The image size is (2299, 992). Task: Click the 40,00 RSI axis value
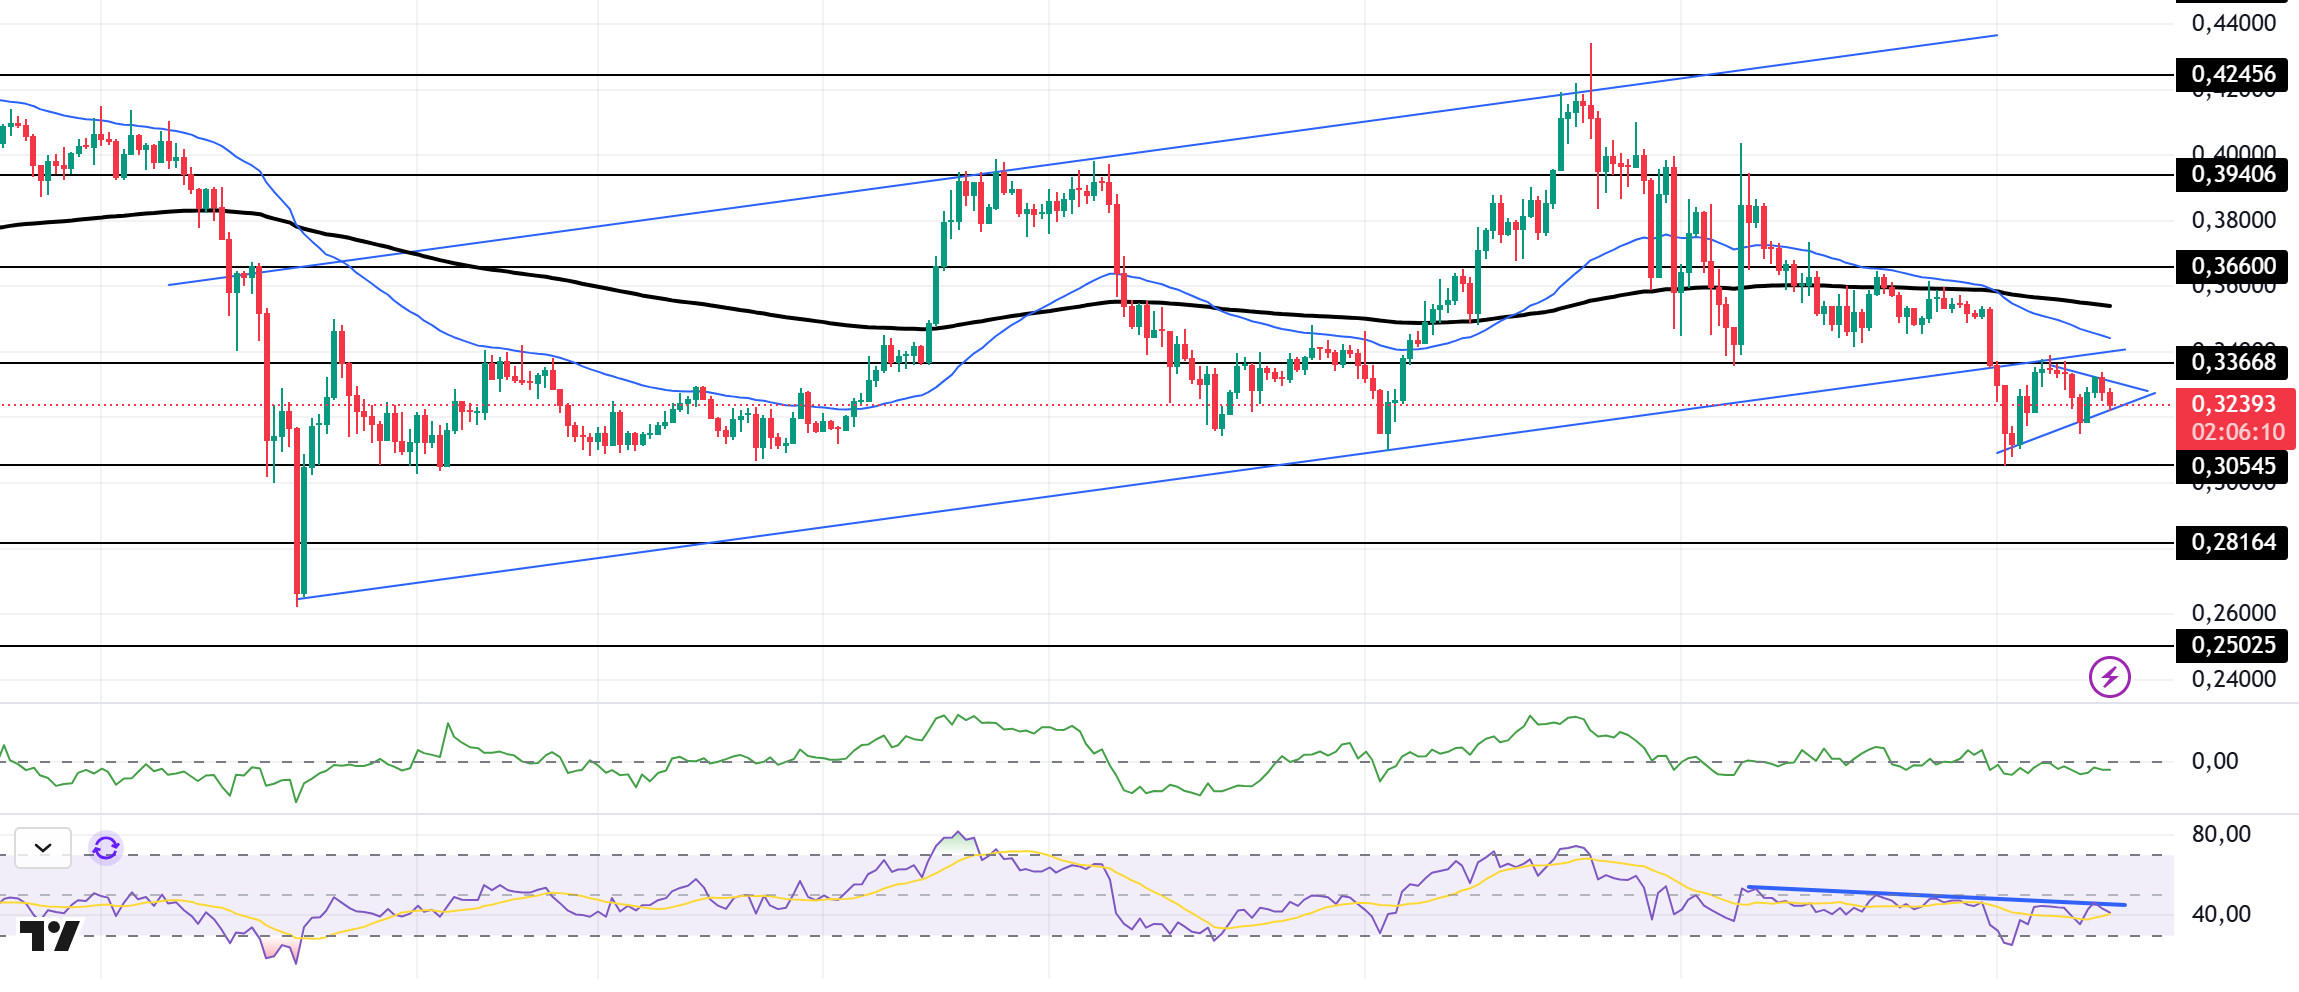[2221, 914]
